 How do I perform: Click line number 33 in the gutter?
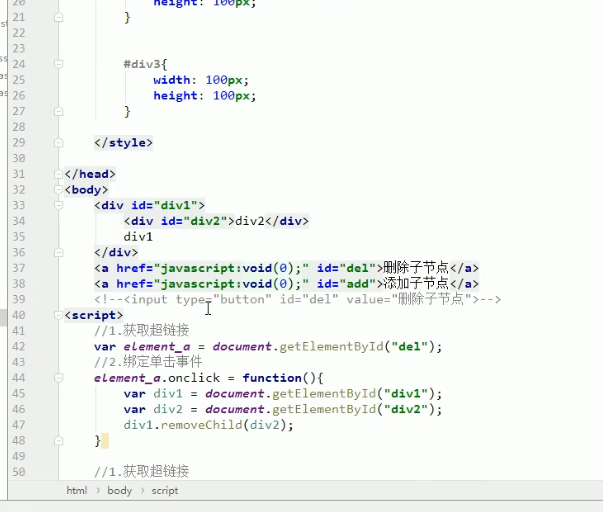tap(18, 205)
